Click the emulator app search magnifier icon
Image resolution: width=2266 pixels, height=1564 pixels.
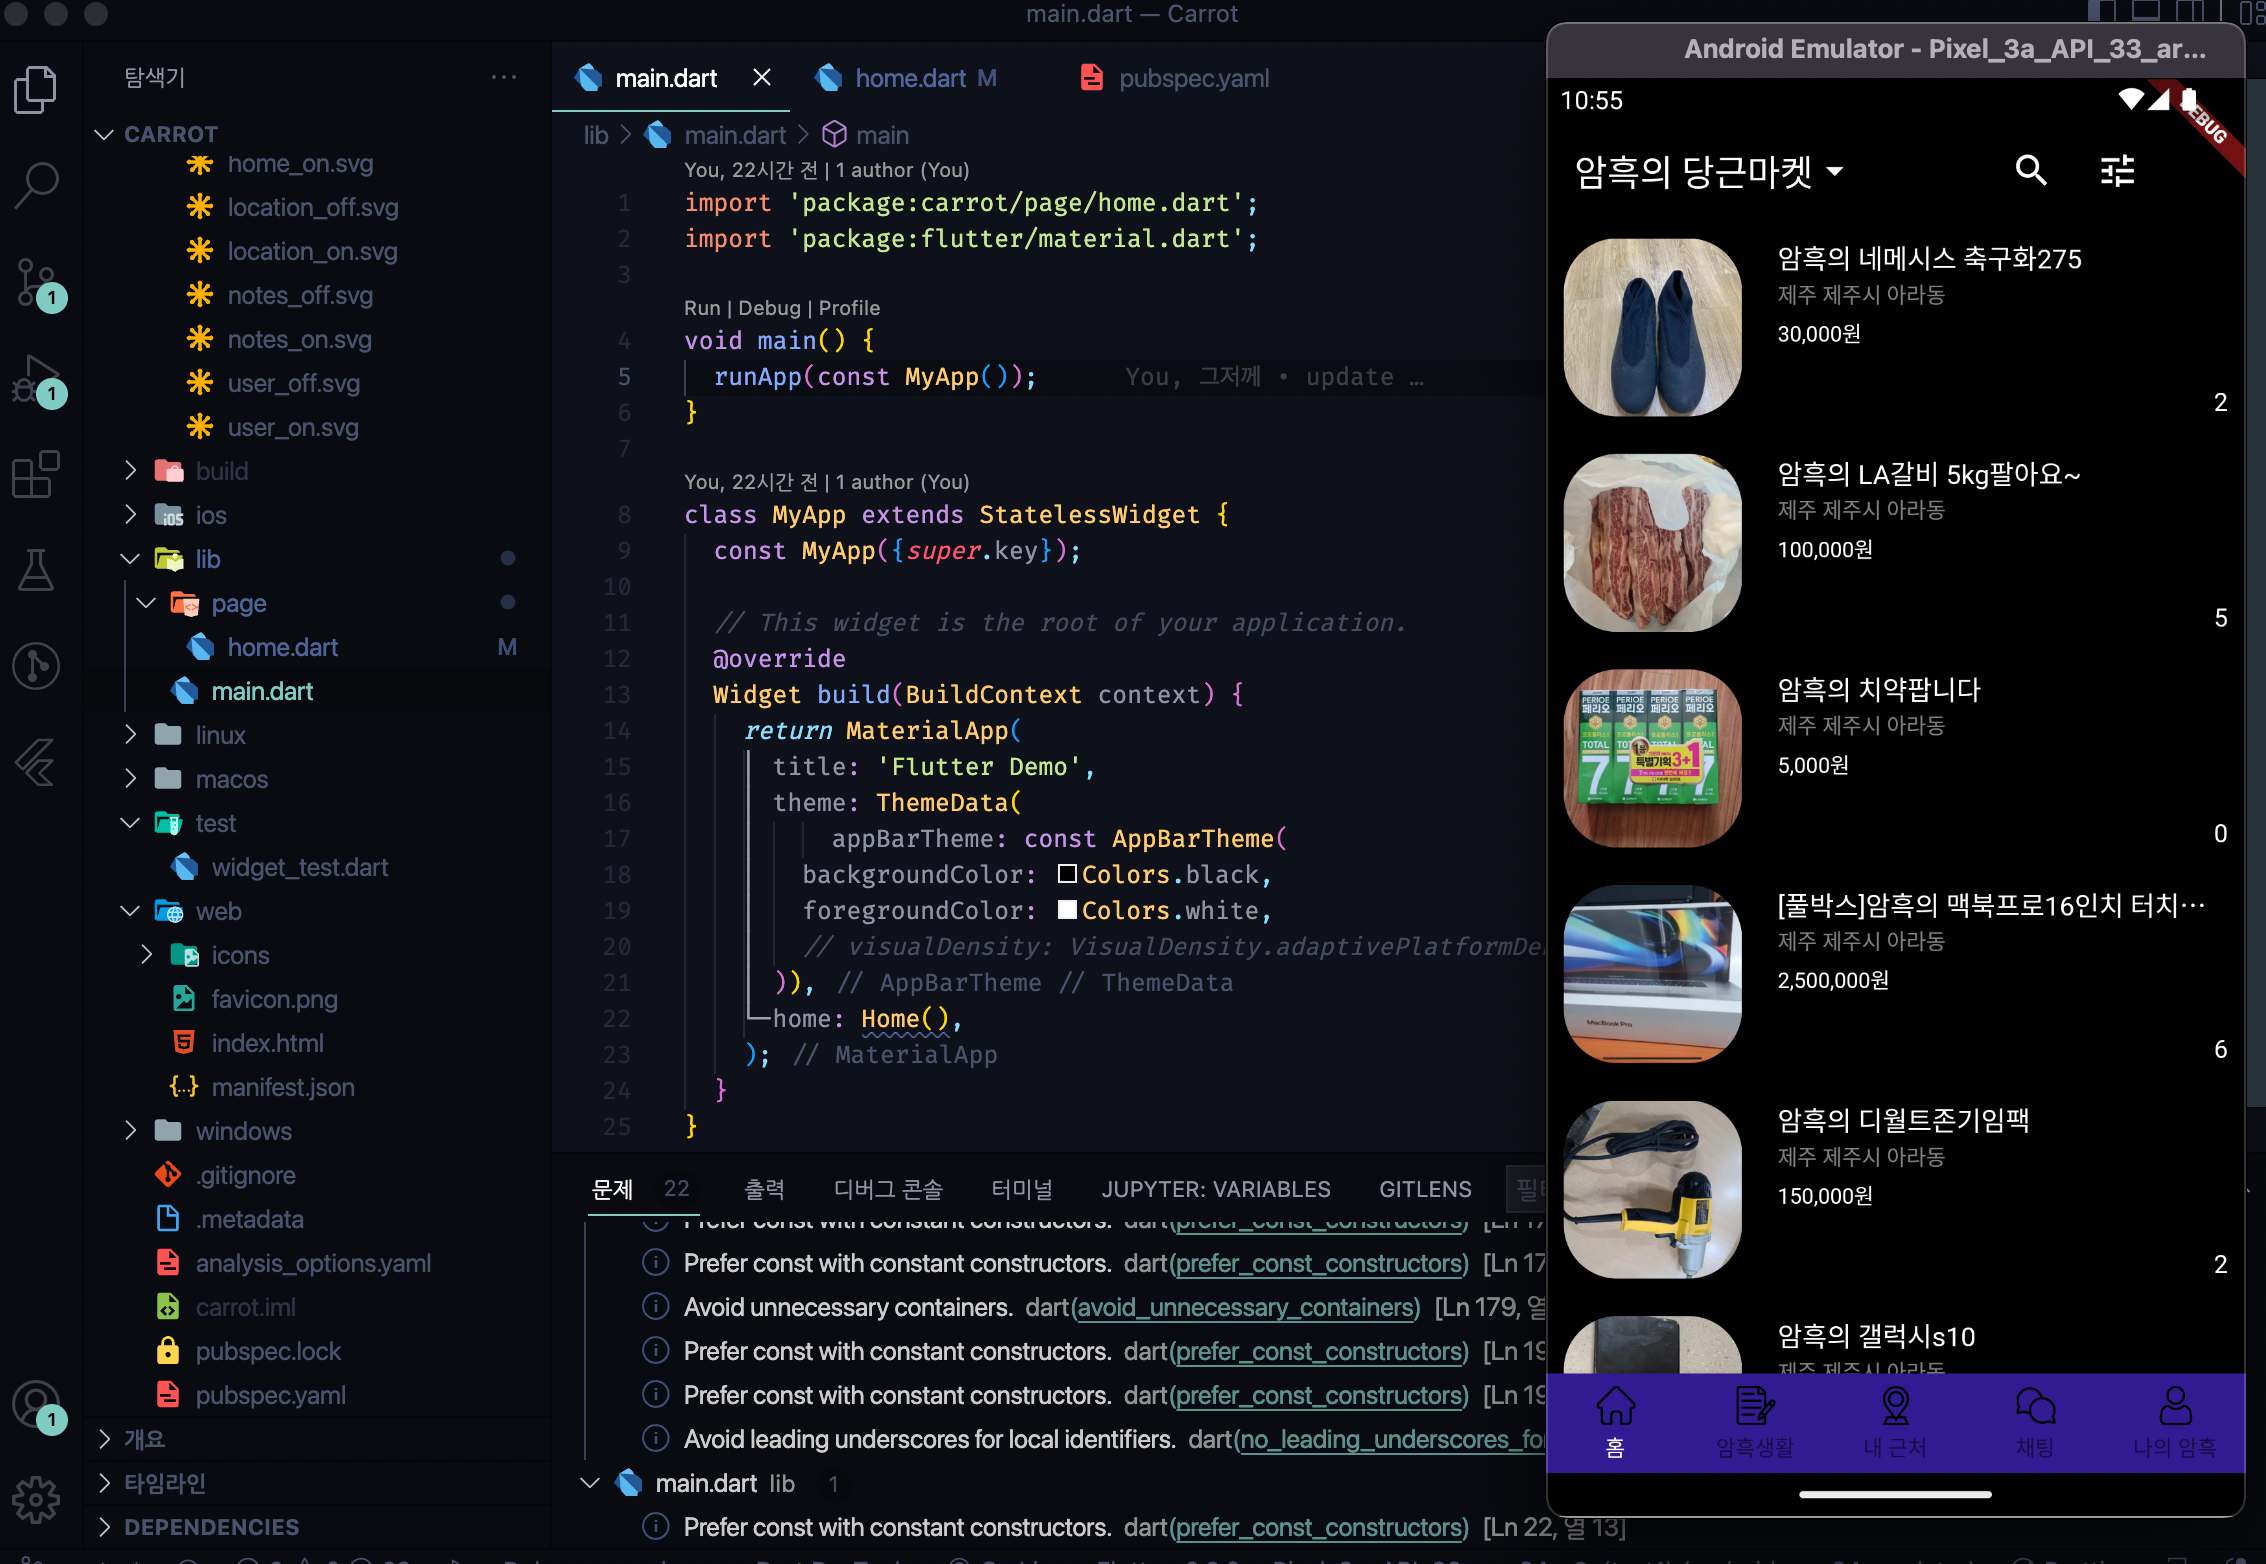point(2030,171)
